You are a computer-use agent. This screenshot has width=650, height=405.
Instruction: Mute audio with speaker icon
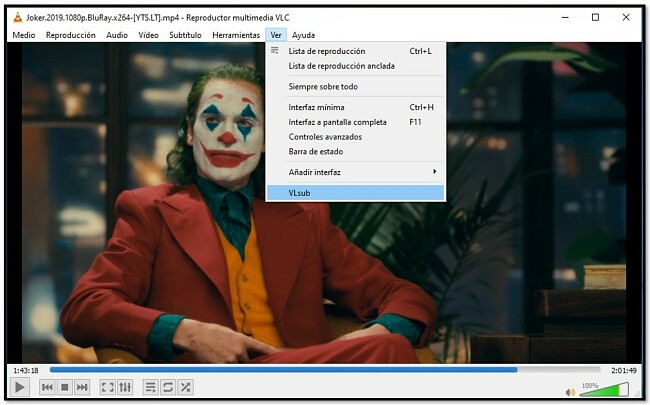pyautogui.click(x=570, y=392)
